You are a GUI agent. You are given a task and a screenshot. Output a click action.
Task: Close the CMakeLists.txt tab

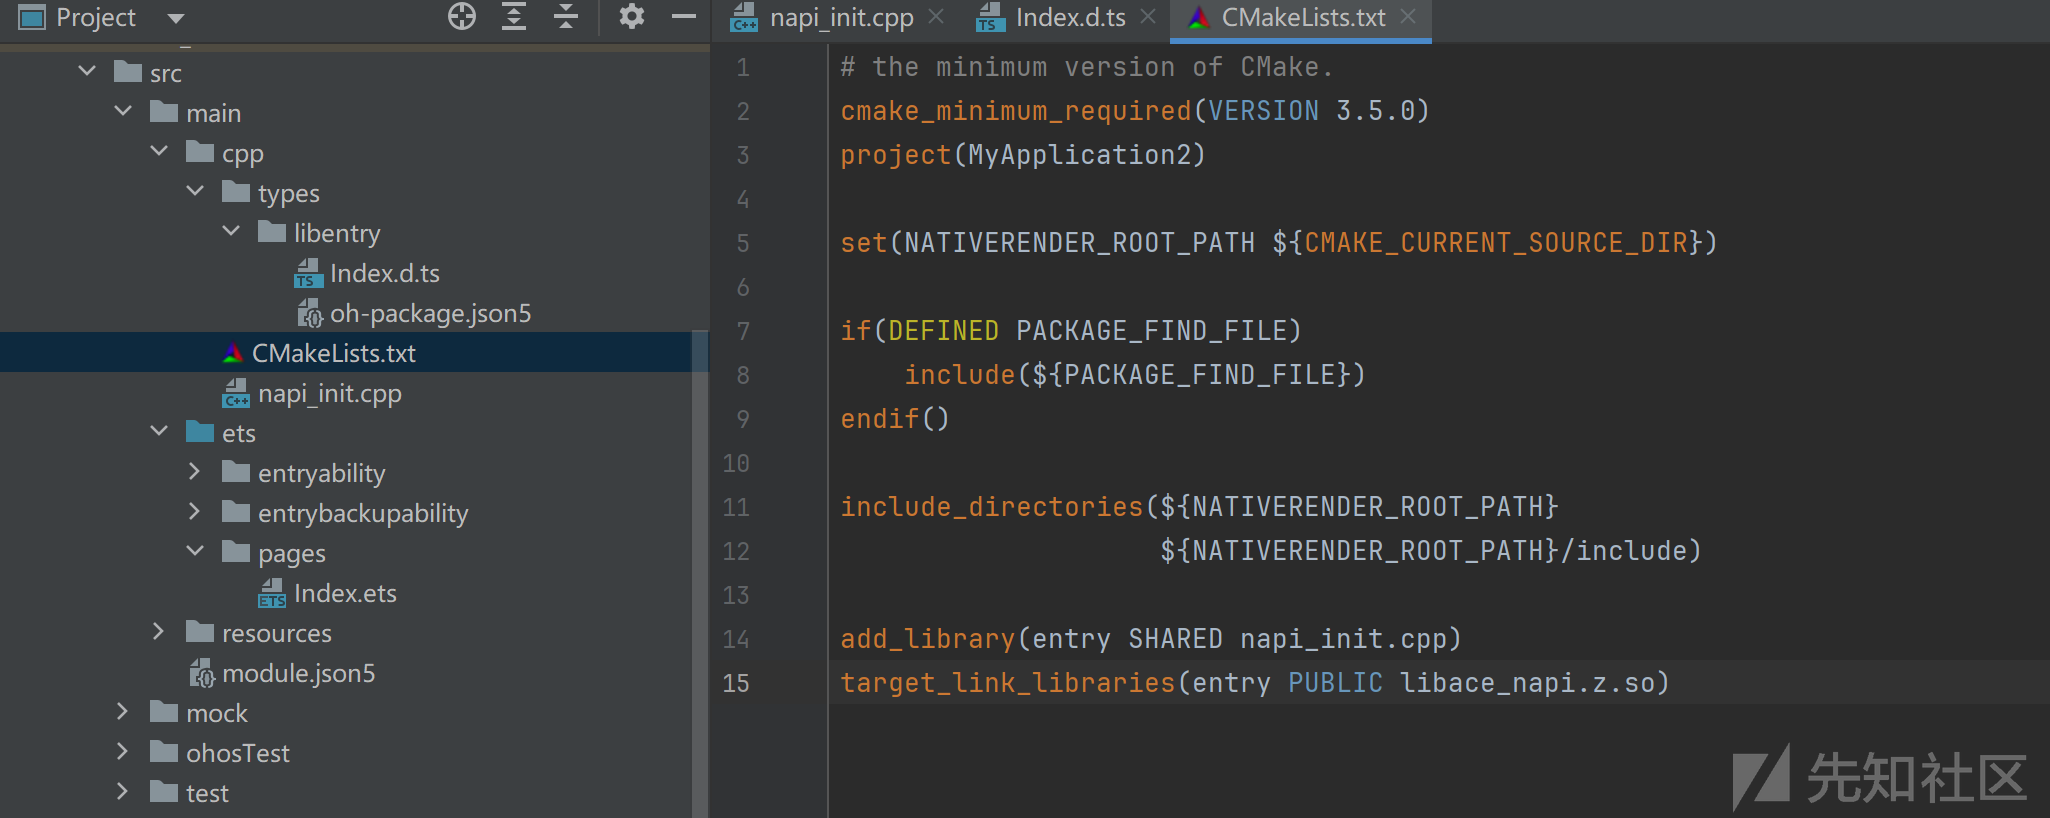click(x=1408, y=17)
